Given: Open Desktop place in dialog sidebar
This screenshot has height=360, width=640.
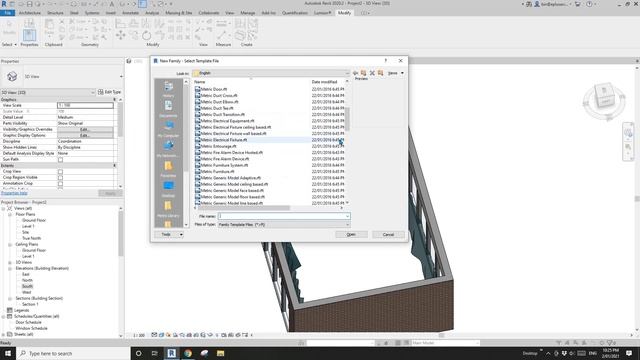Looking at the screenshot, I should 168,189.
